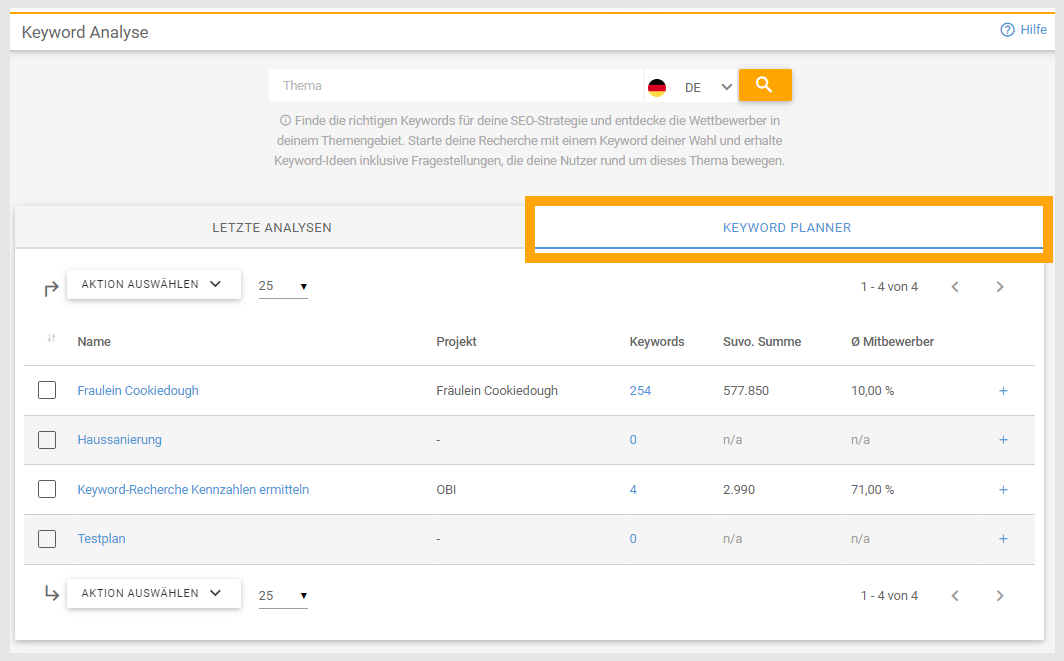Viewport: 1064px width, 661px height.
Task: Click the plus icon for Fraulein Cookiedough row
Action: (x=1003, y=391)
